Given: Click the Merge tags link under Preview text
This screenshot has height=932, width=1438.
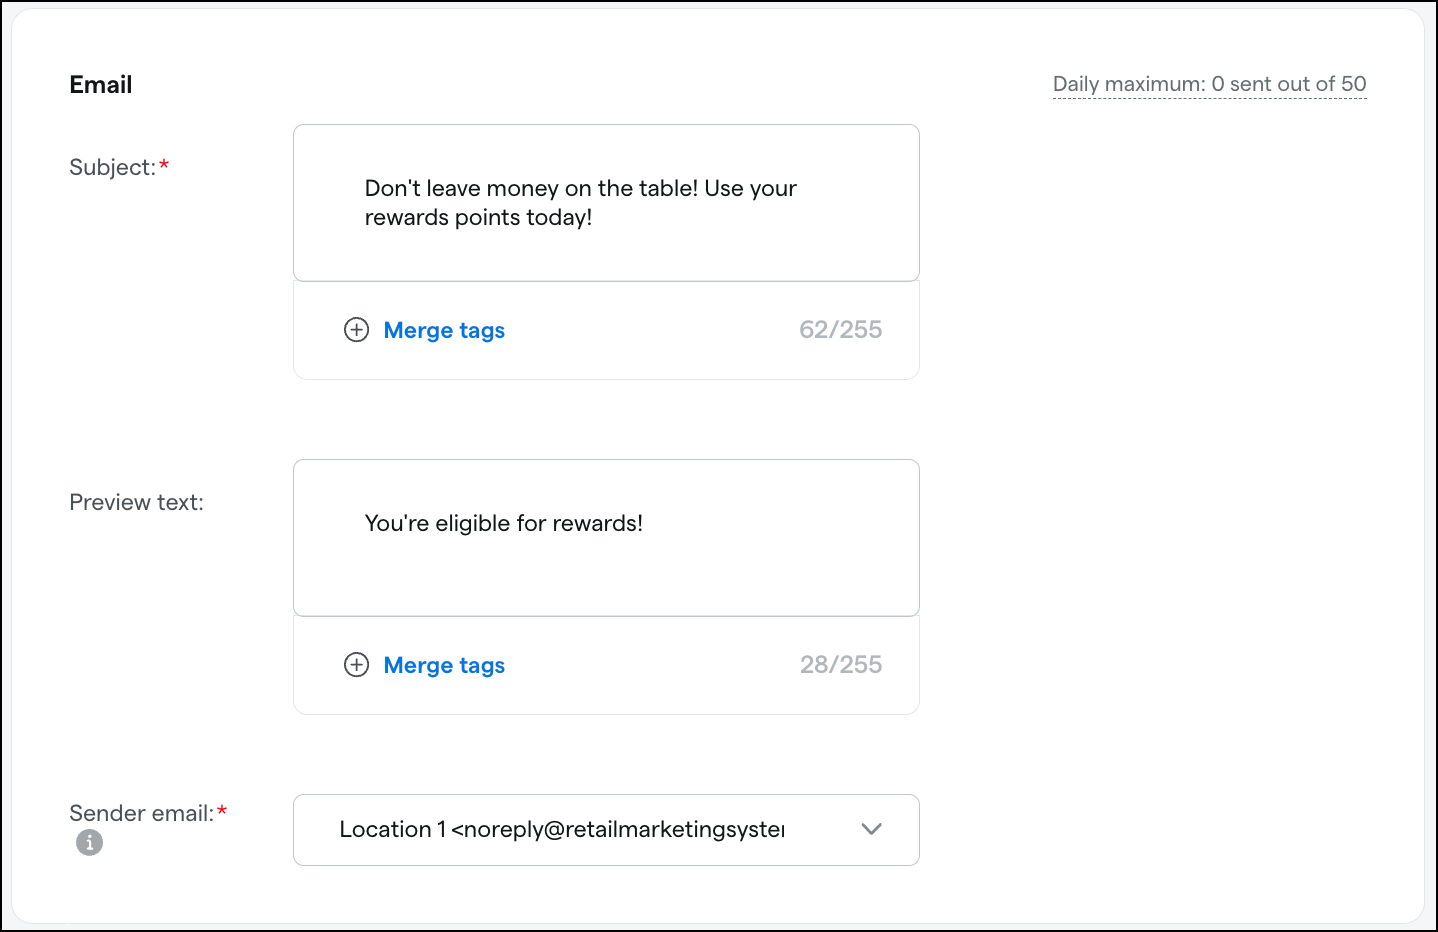Looking at the screenshot, I should click(444, 665).
